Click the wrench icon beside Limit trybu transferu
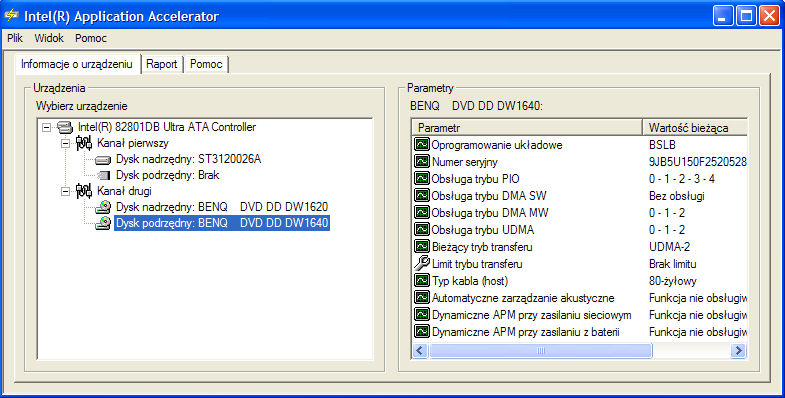 (x=422, y=263)
